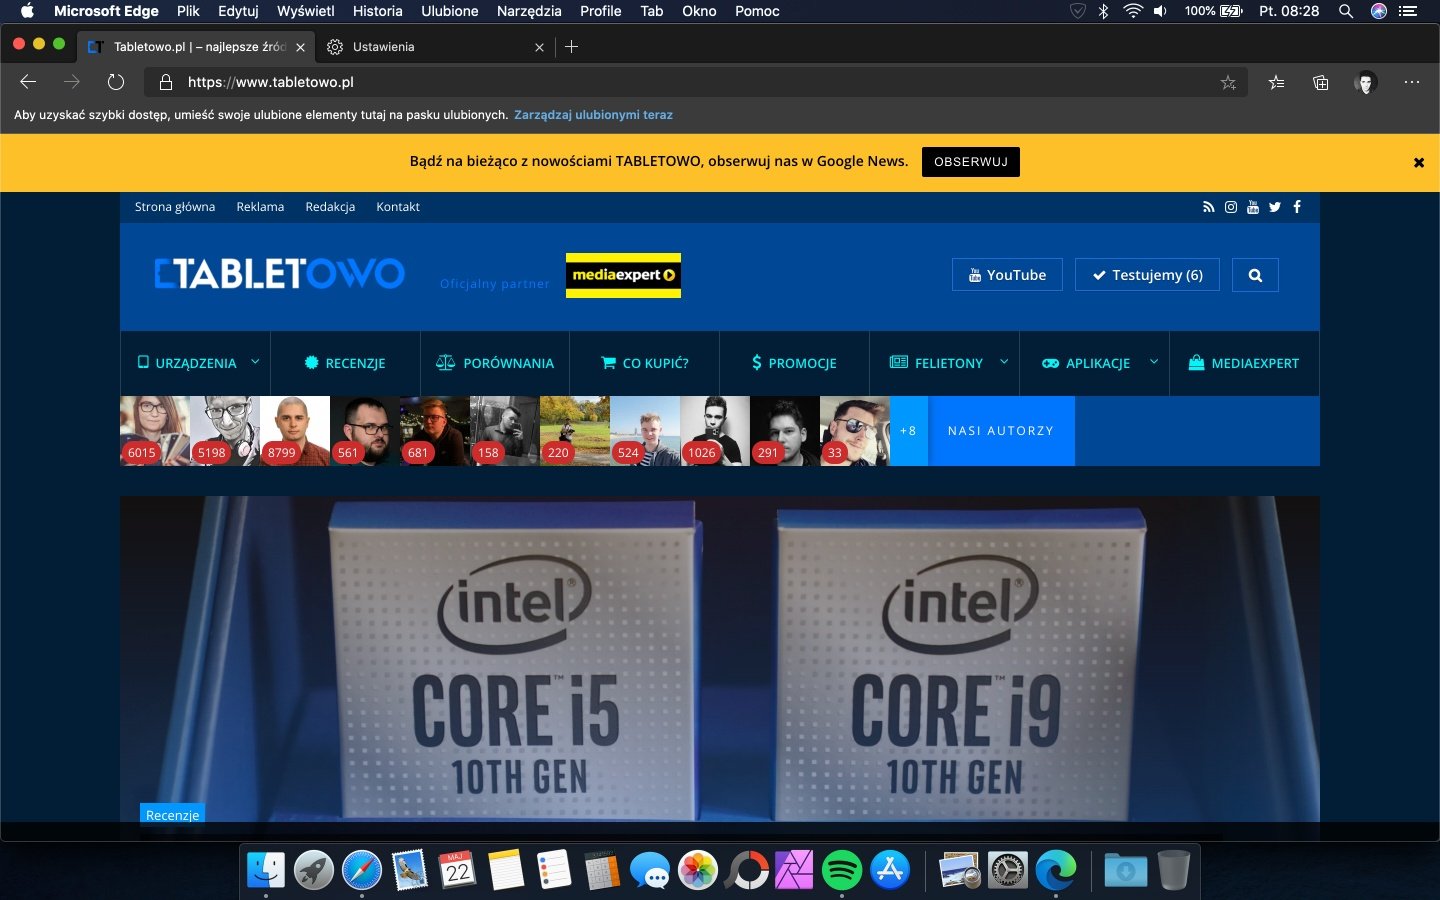Open the Edge user profile avatar
The width and height of the screenshot is (1440, 900).
[x=1366, y=83]
